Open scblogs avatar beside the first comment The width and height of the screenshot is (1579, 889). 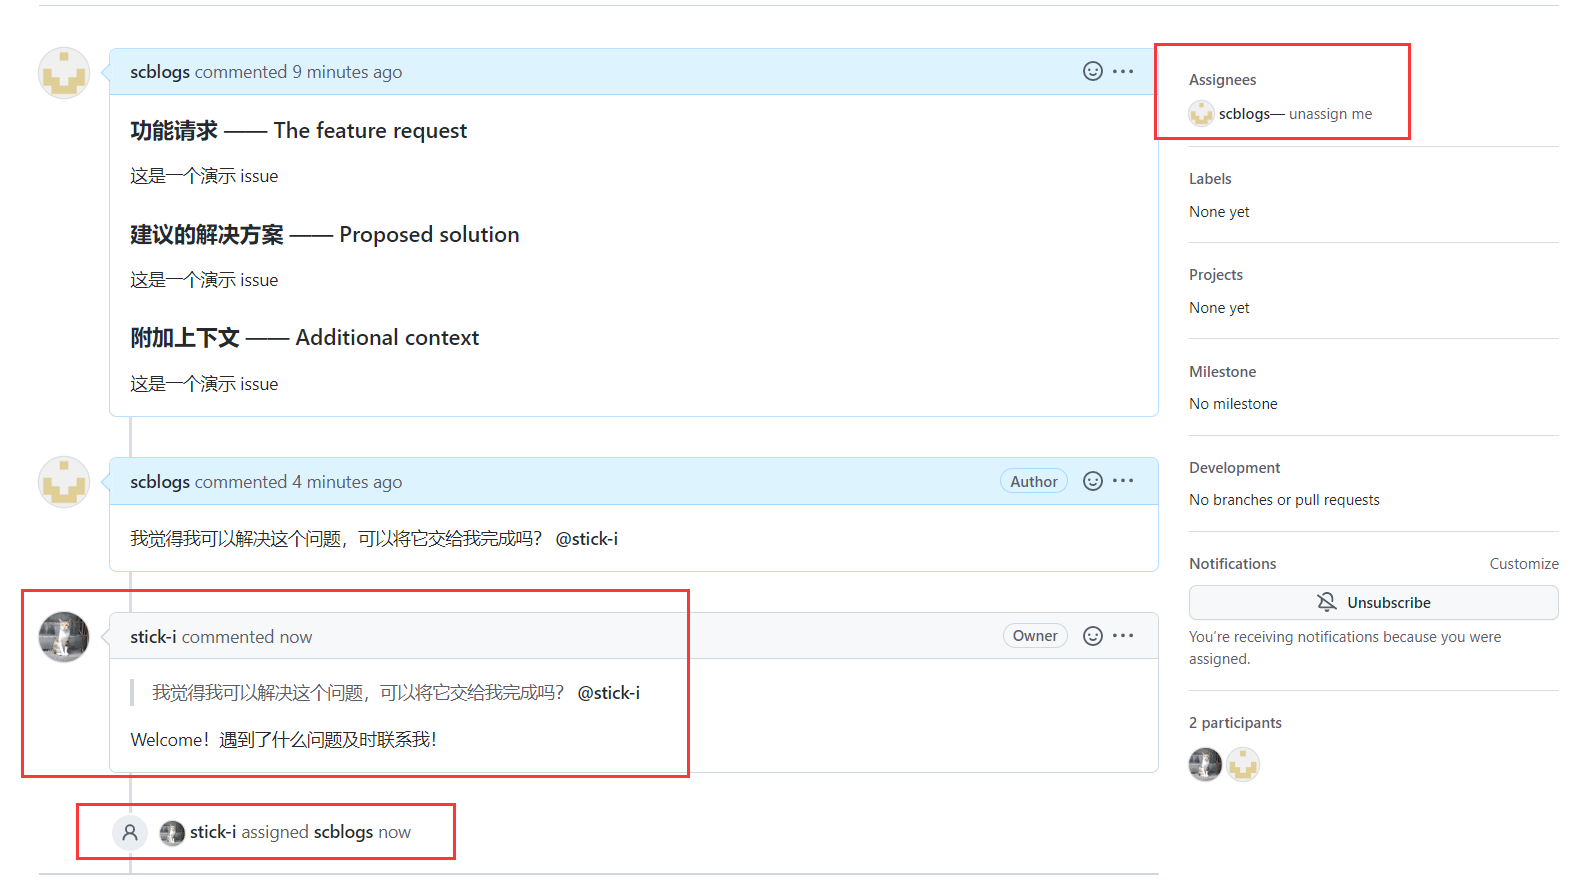tap(64, 73)
